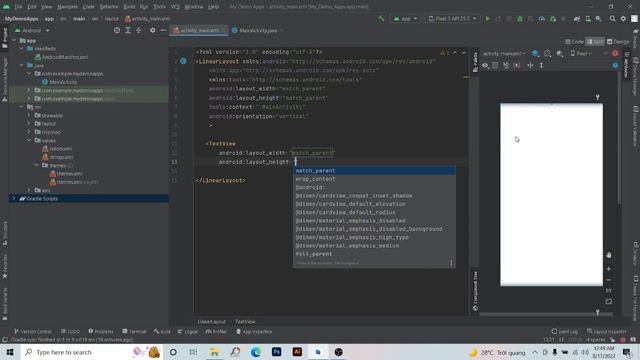Viewport: 640px width, 360px height.
Task: Collapse the app module tree node
Action: (14, 40)
